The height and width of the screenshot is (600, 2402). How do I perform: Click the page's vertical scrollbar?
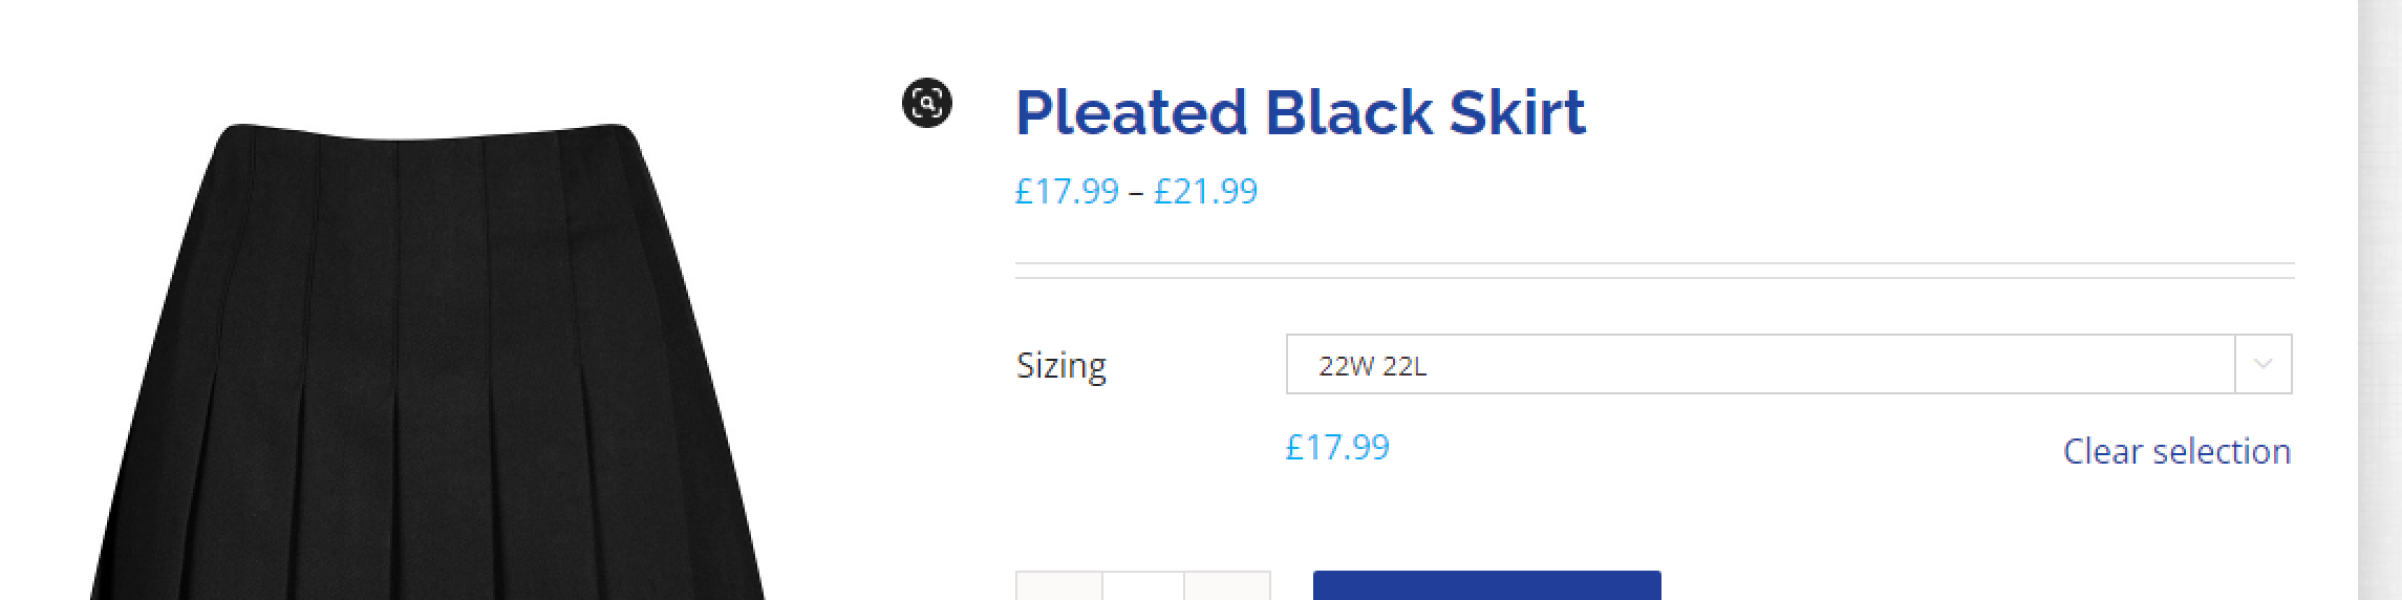click(x=2380, y=300)
